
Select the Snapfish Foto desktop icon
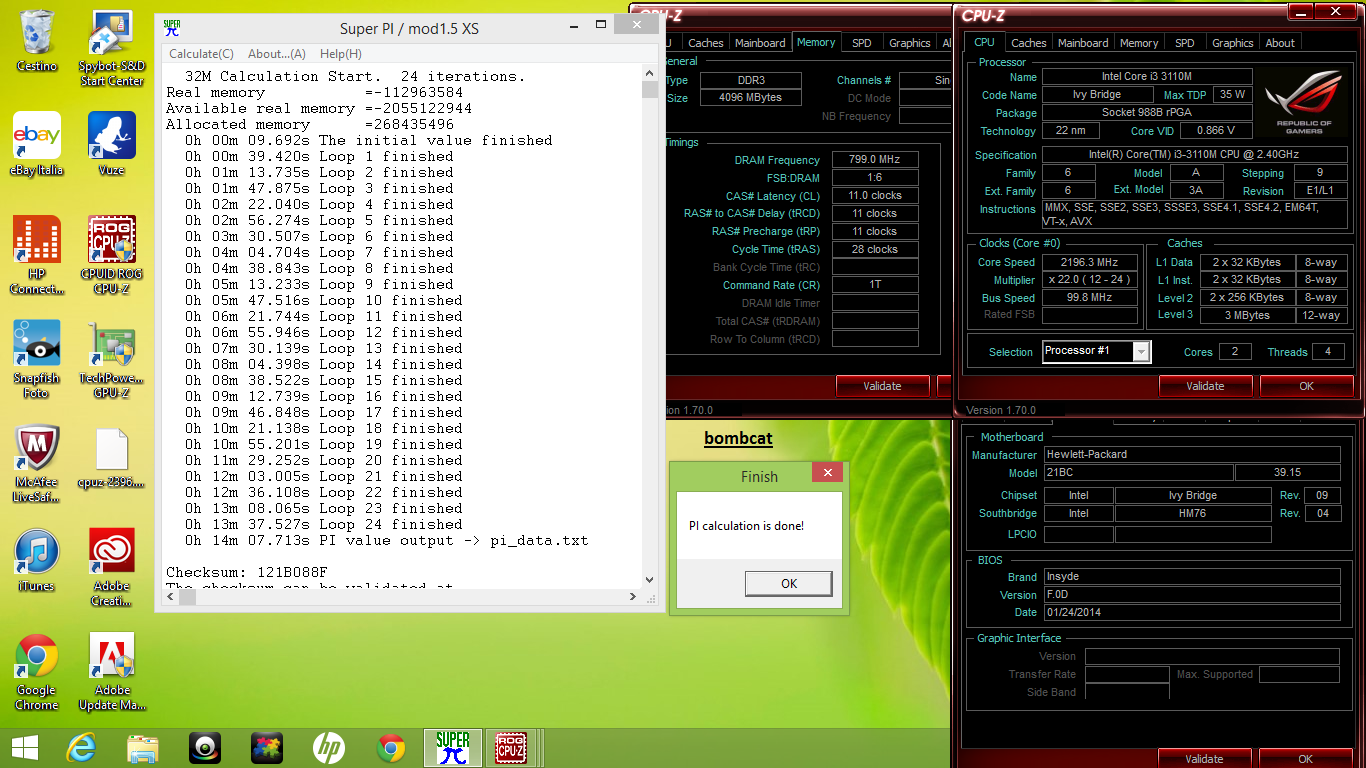tap(37, 360)
